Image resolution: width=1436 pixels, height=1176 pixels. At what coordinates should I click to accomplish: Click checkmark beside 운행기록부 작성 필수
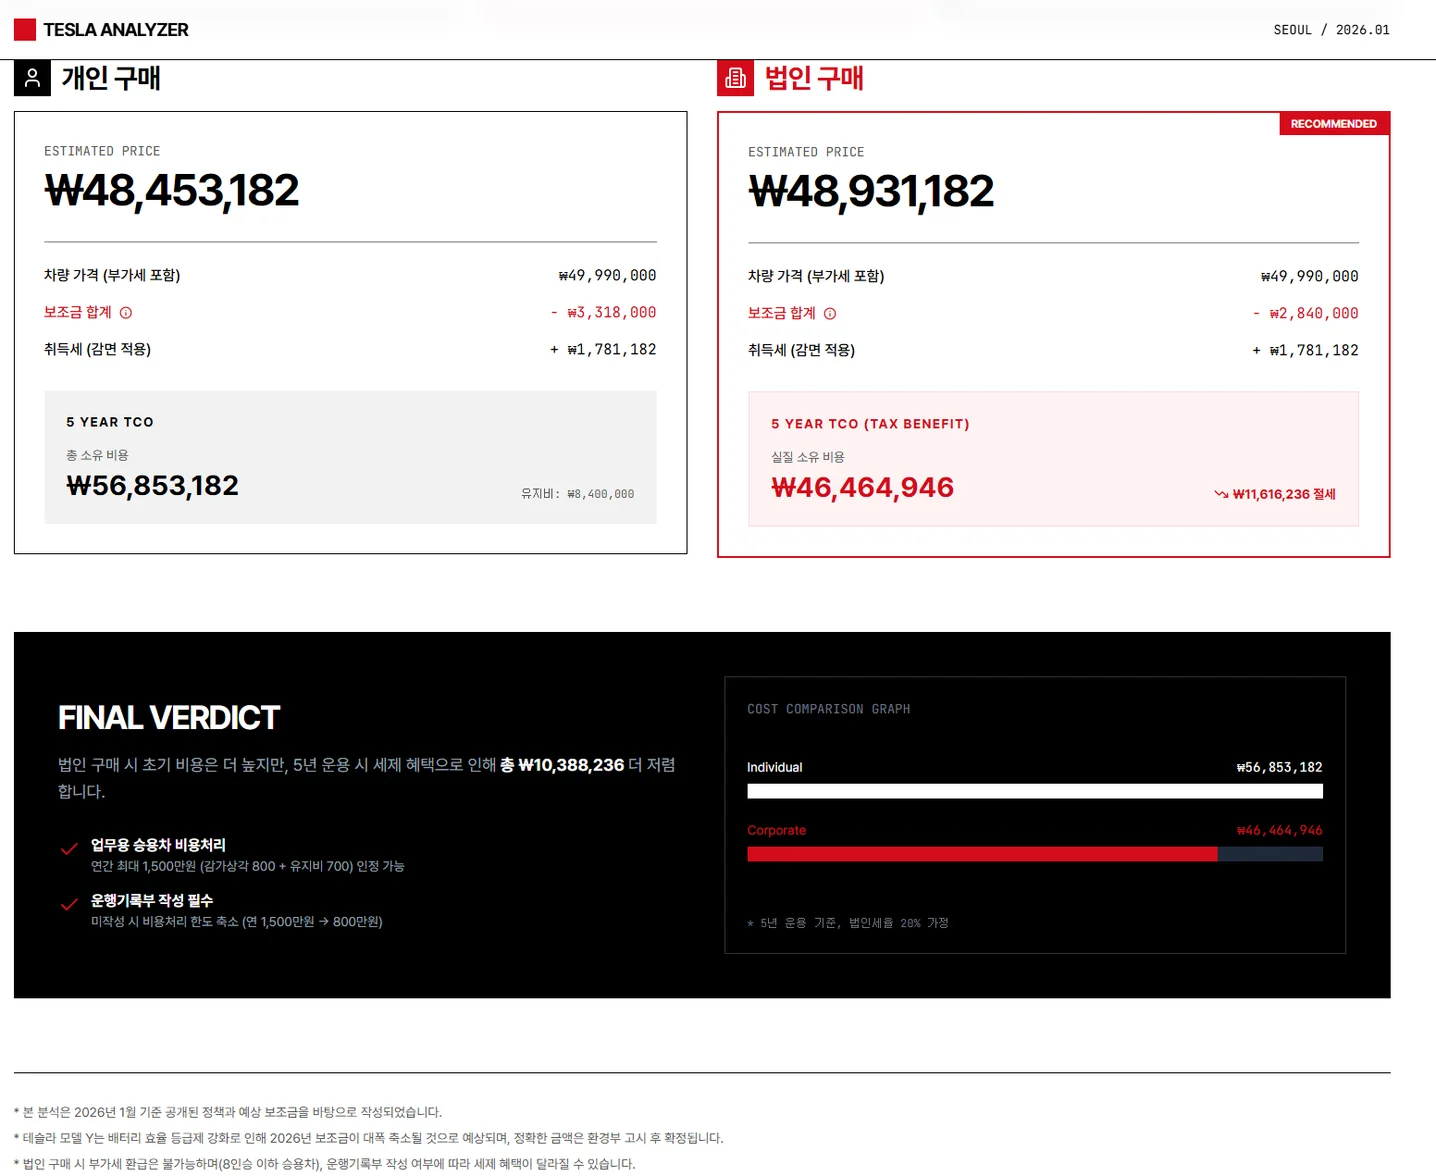(x=69, y=905)
